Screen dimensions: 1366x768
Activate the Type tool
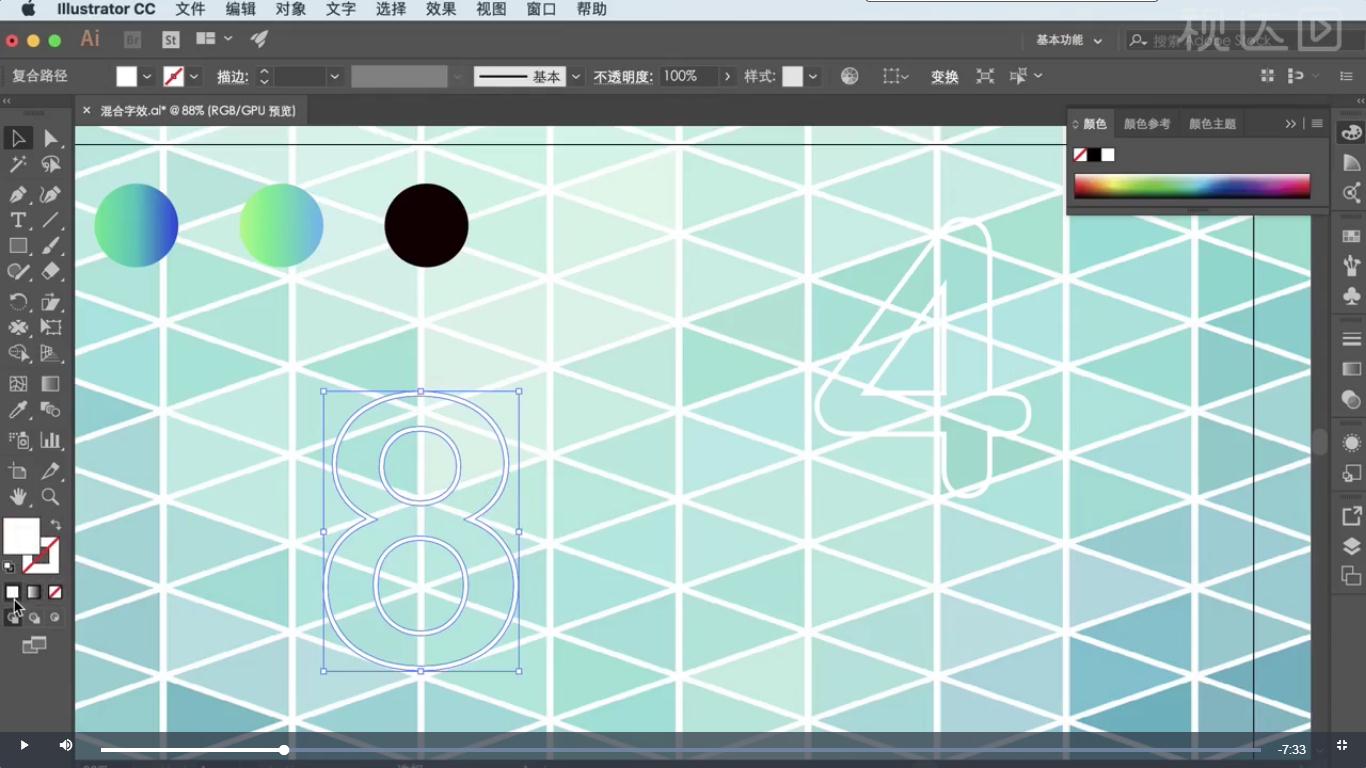18,220
